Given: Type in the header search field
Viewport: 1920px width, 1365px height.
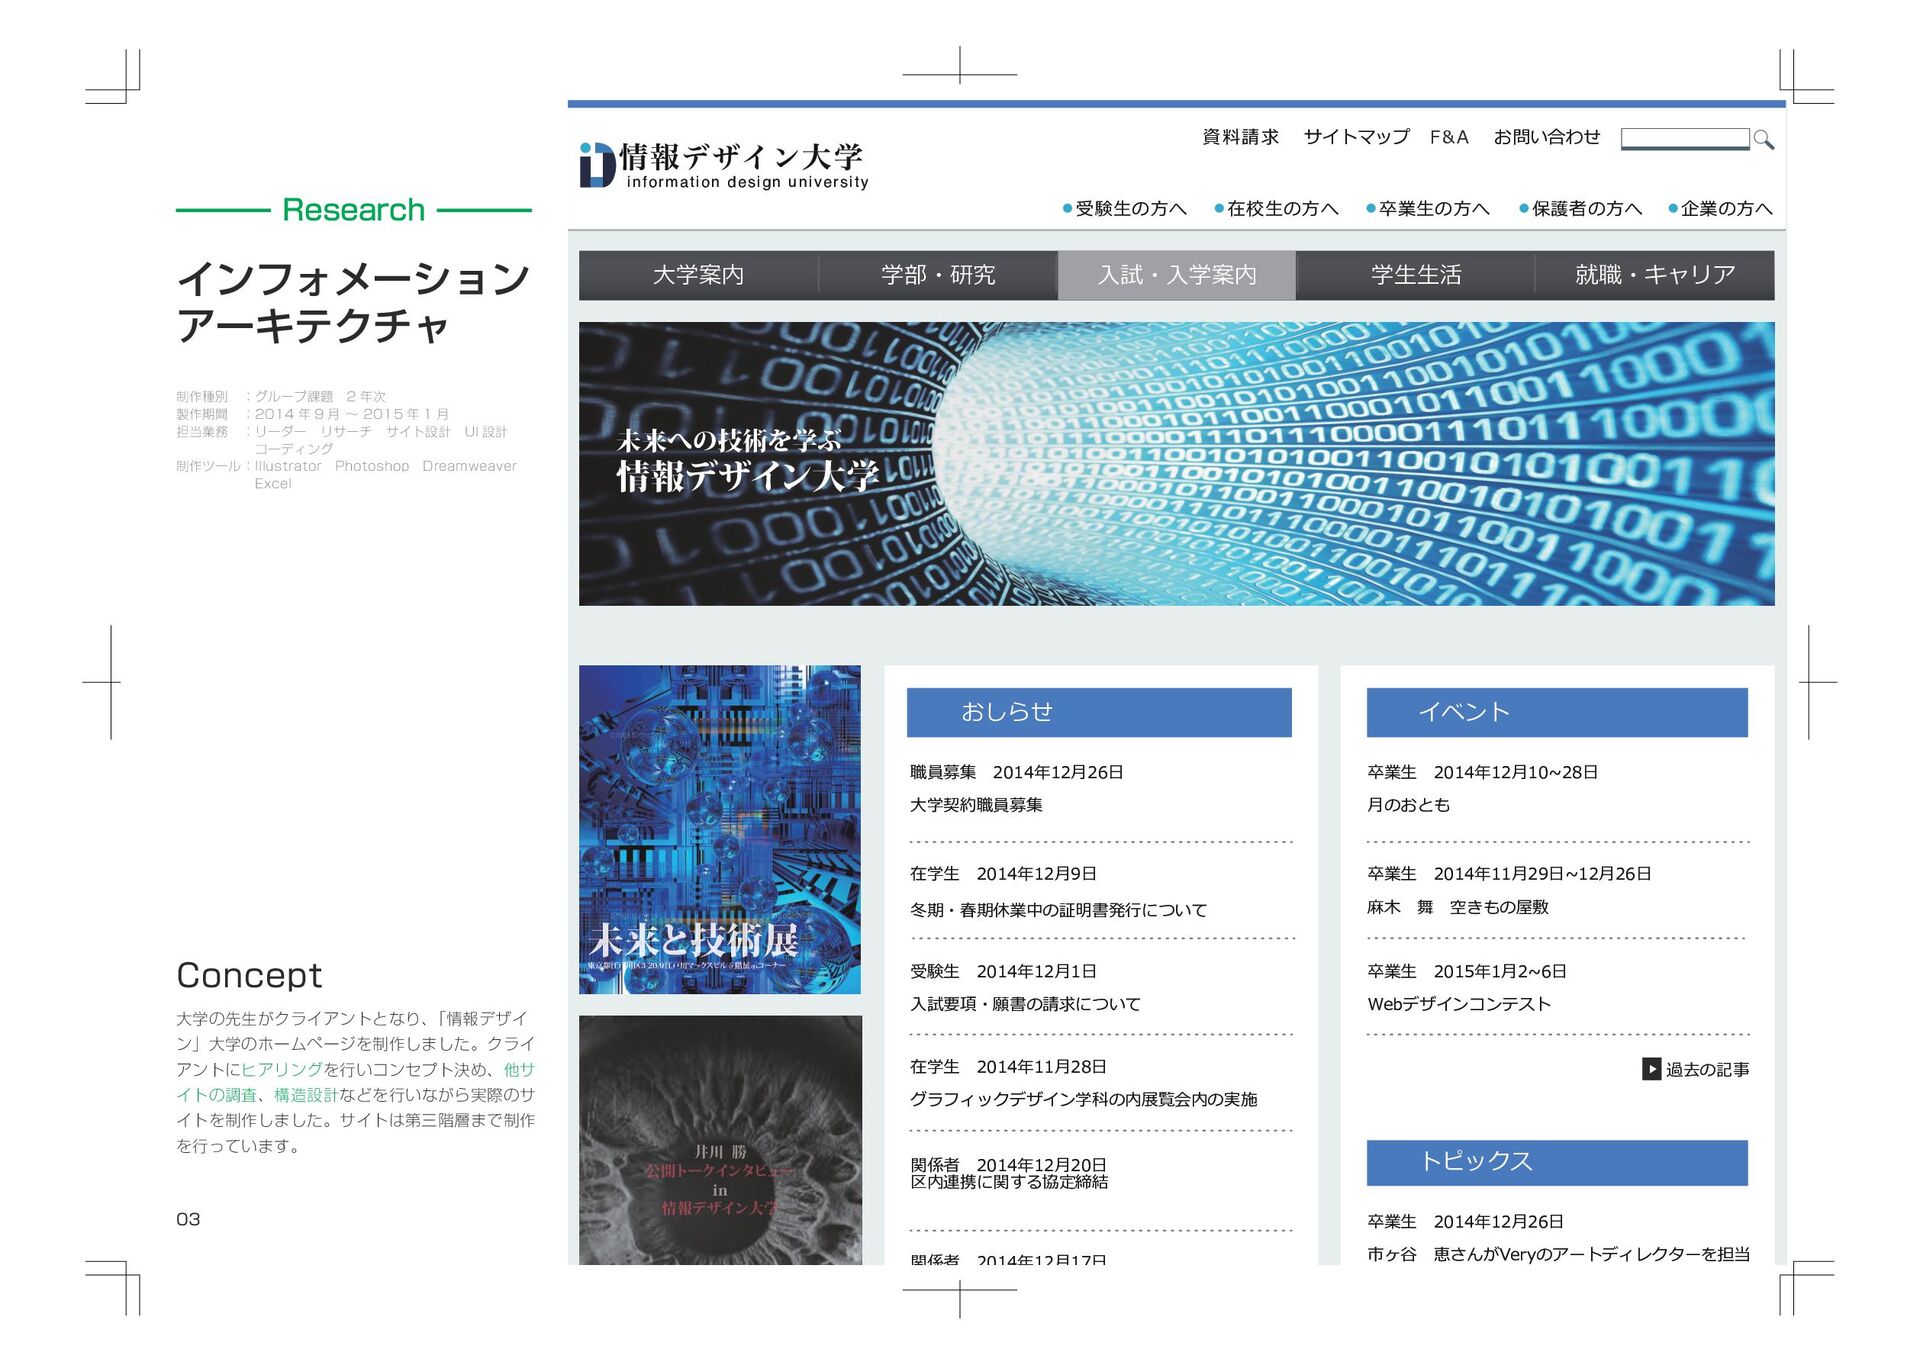Looking at the screenshot, I should [x=1684, y=138].
